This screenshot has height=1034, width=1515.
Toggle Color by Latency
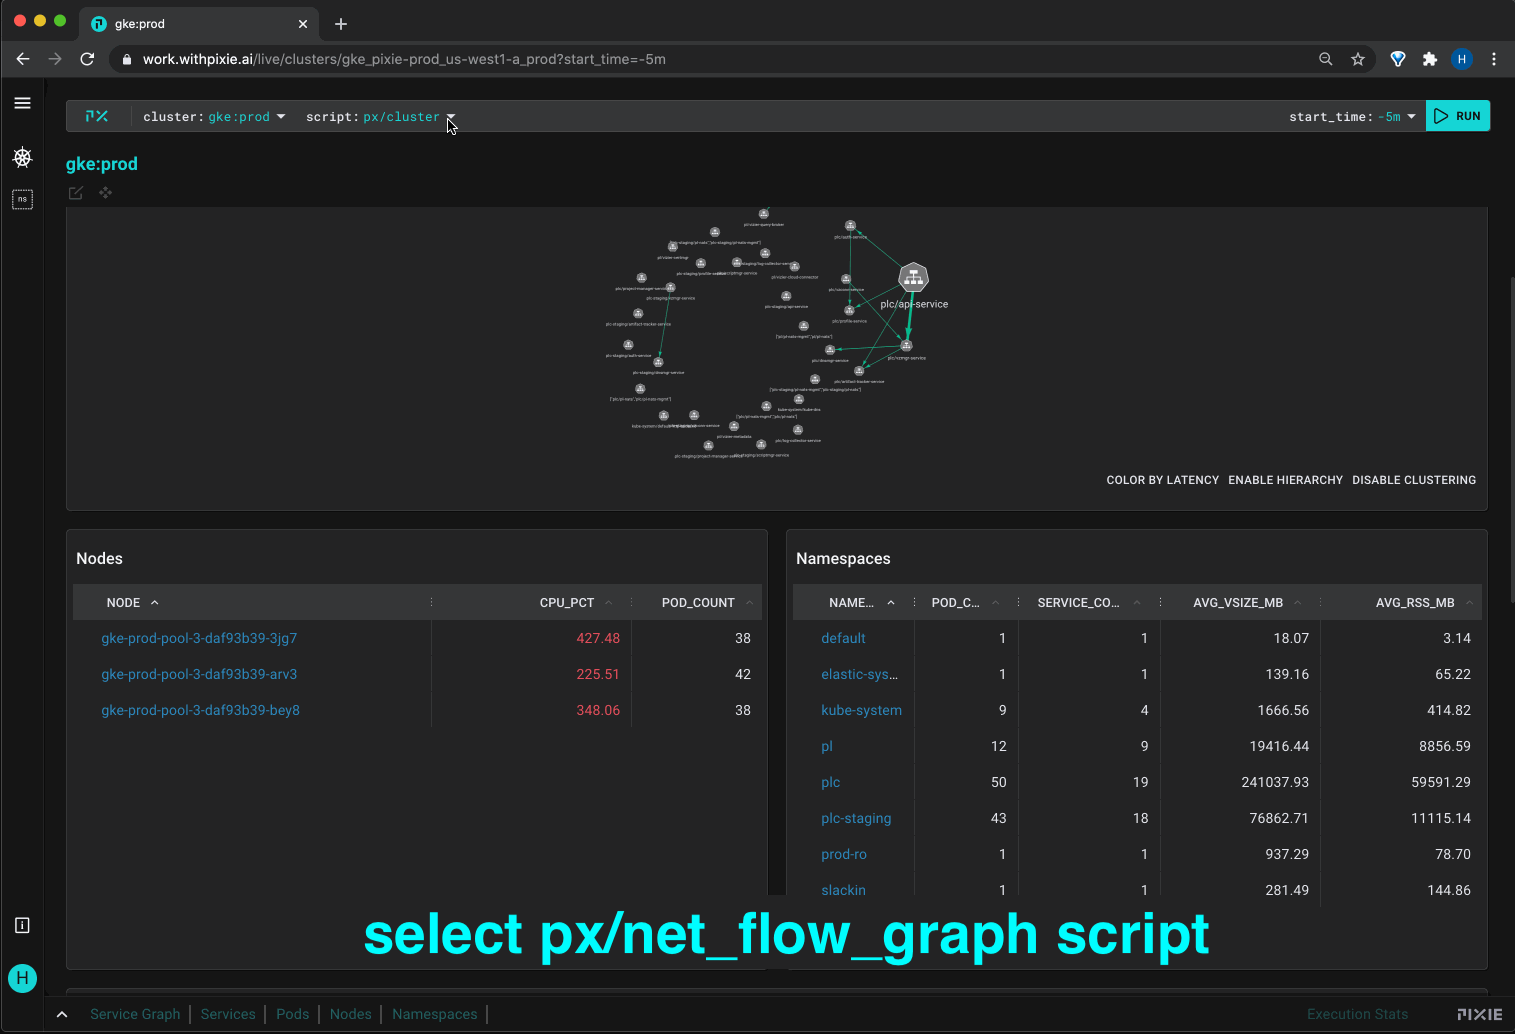tap(1162, 480)
